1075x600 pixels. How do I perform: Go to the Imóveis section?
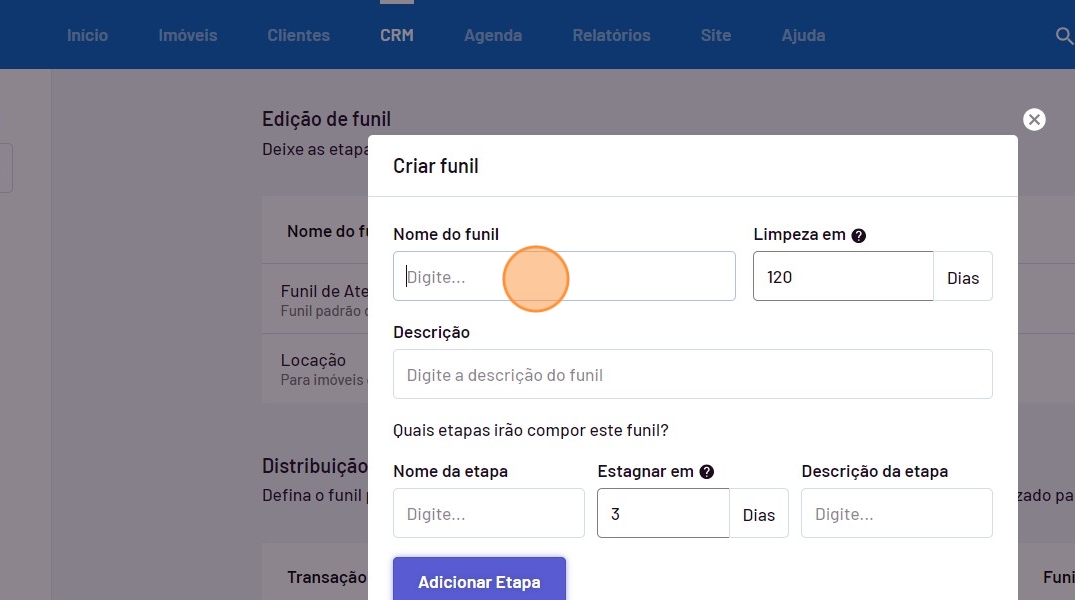click(188, 35)
